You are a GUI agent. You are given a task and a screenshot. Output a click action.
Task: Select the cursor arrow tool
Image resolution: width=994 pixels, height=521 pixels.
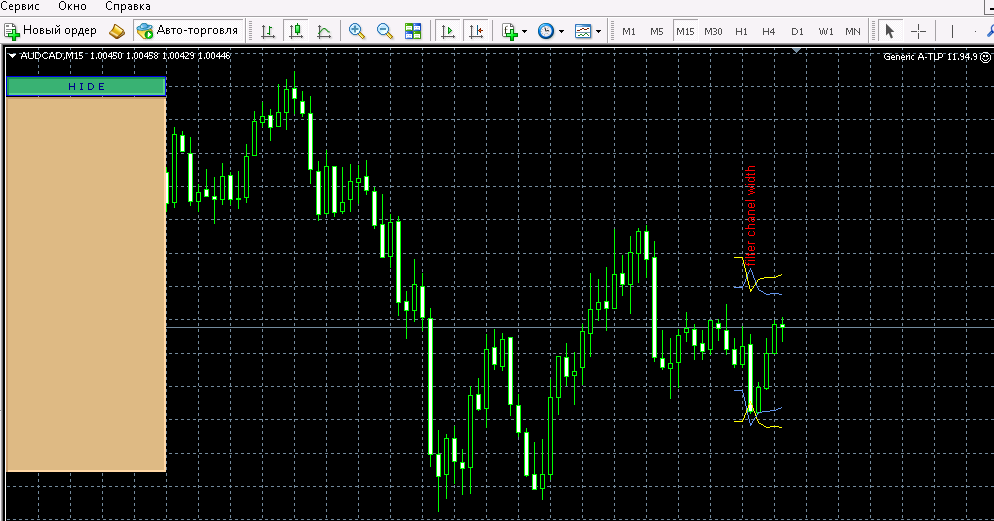(889, 30)
